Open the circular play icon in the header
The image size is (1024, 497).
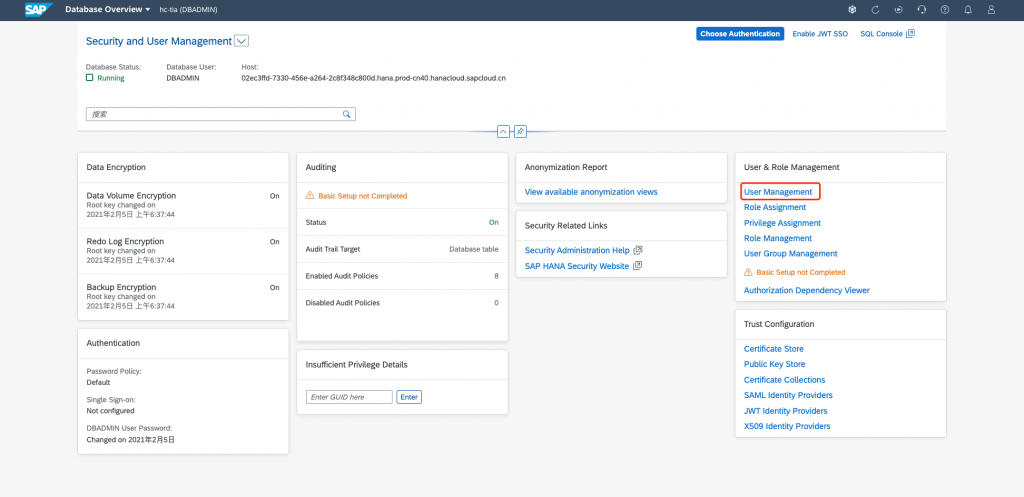(x=899, y=10)
